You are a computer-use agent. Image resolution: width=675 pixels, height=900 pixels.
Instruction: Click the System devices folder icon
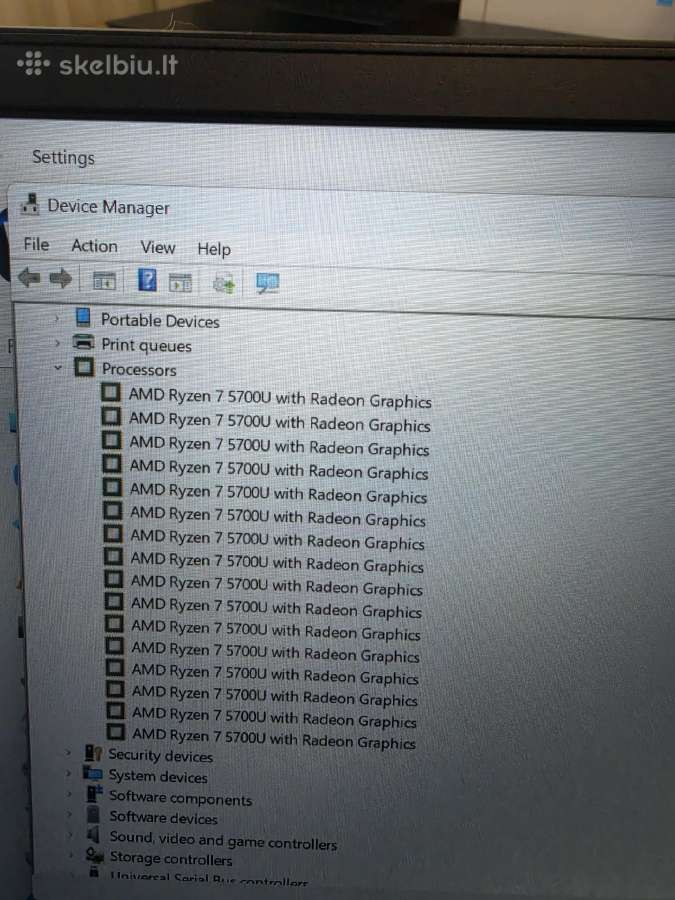93,773
